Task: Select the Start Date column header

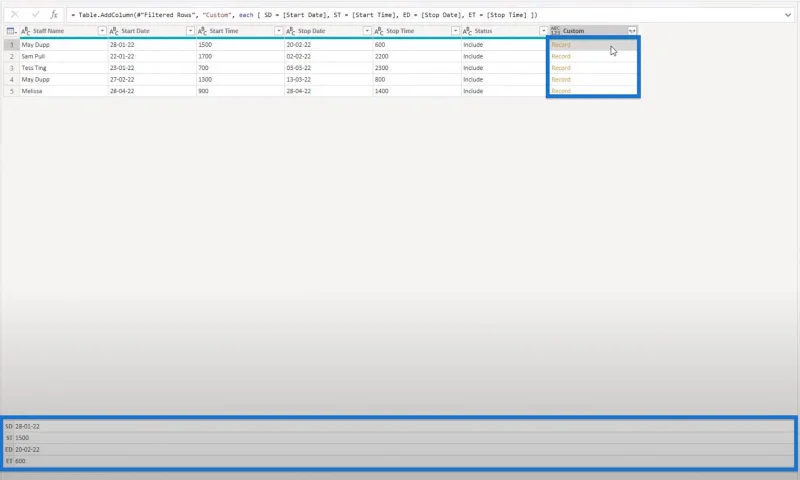Action: [x=152, y=31]
